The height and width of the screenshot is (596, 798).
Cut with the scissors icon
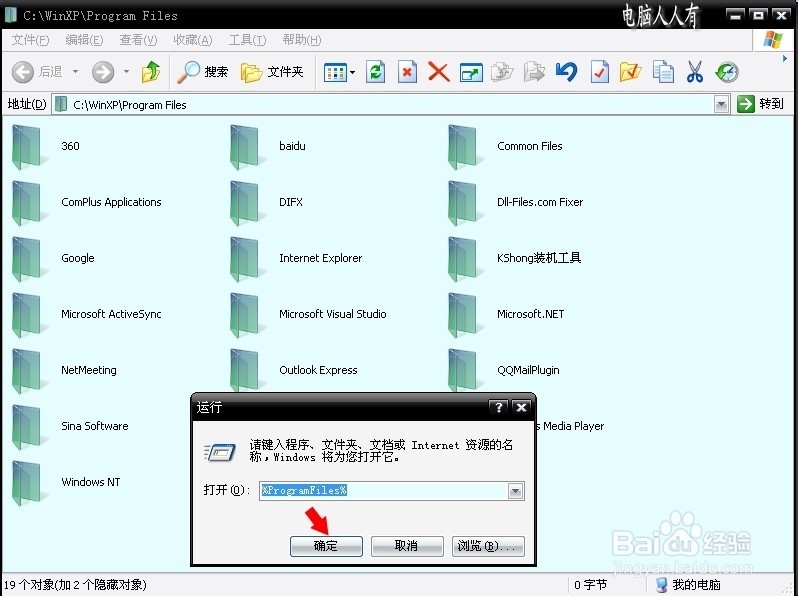tap(695, 72)
